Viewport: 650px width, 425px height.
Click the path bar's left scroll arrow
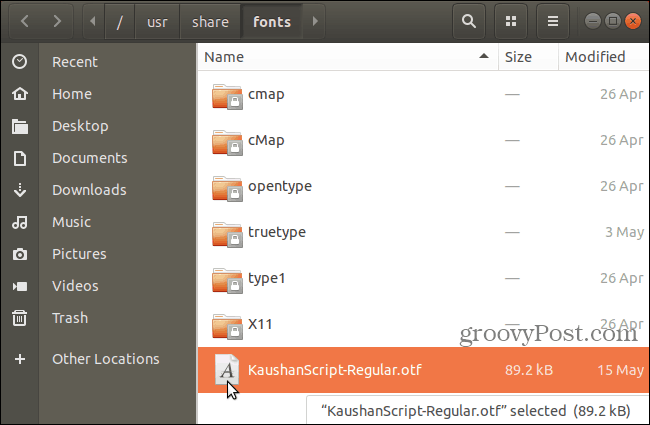[x=93, y=21]
